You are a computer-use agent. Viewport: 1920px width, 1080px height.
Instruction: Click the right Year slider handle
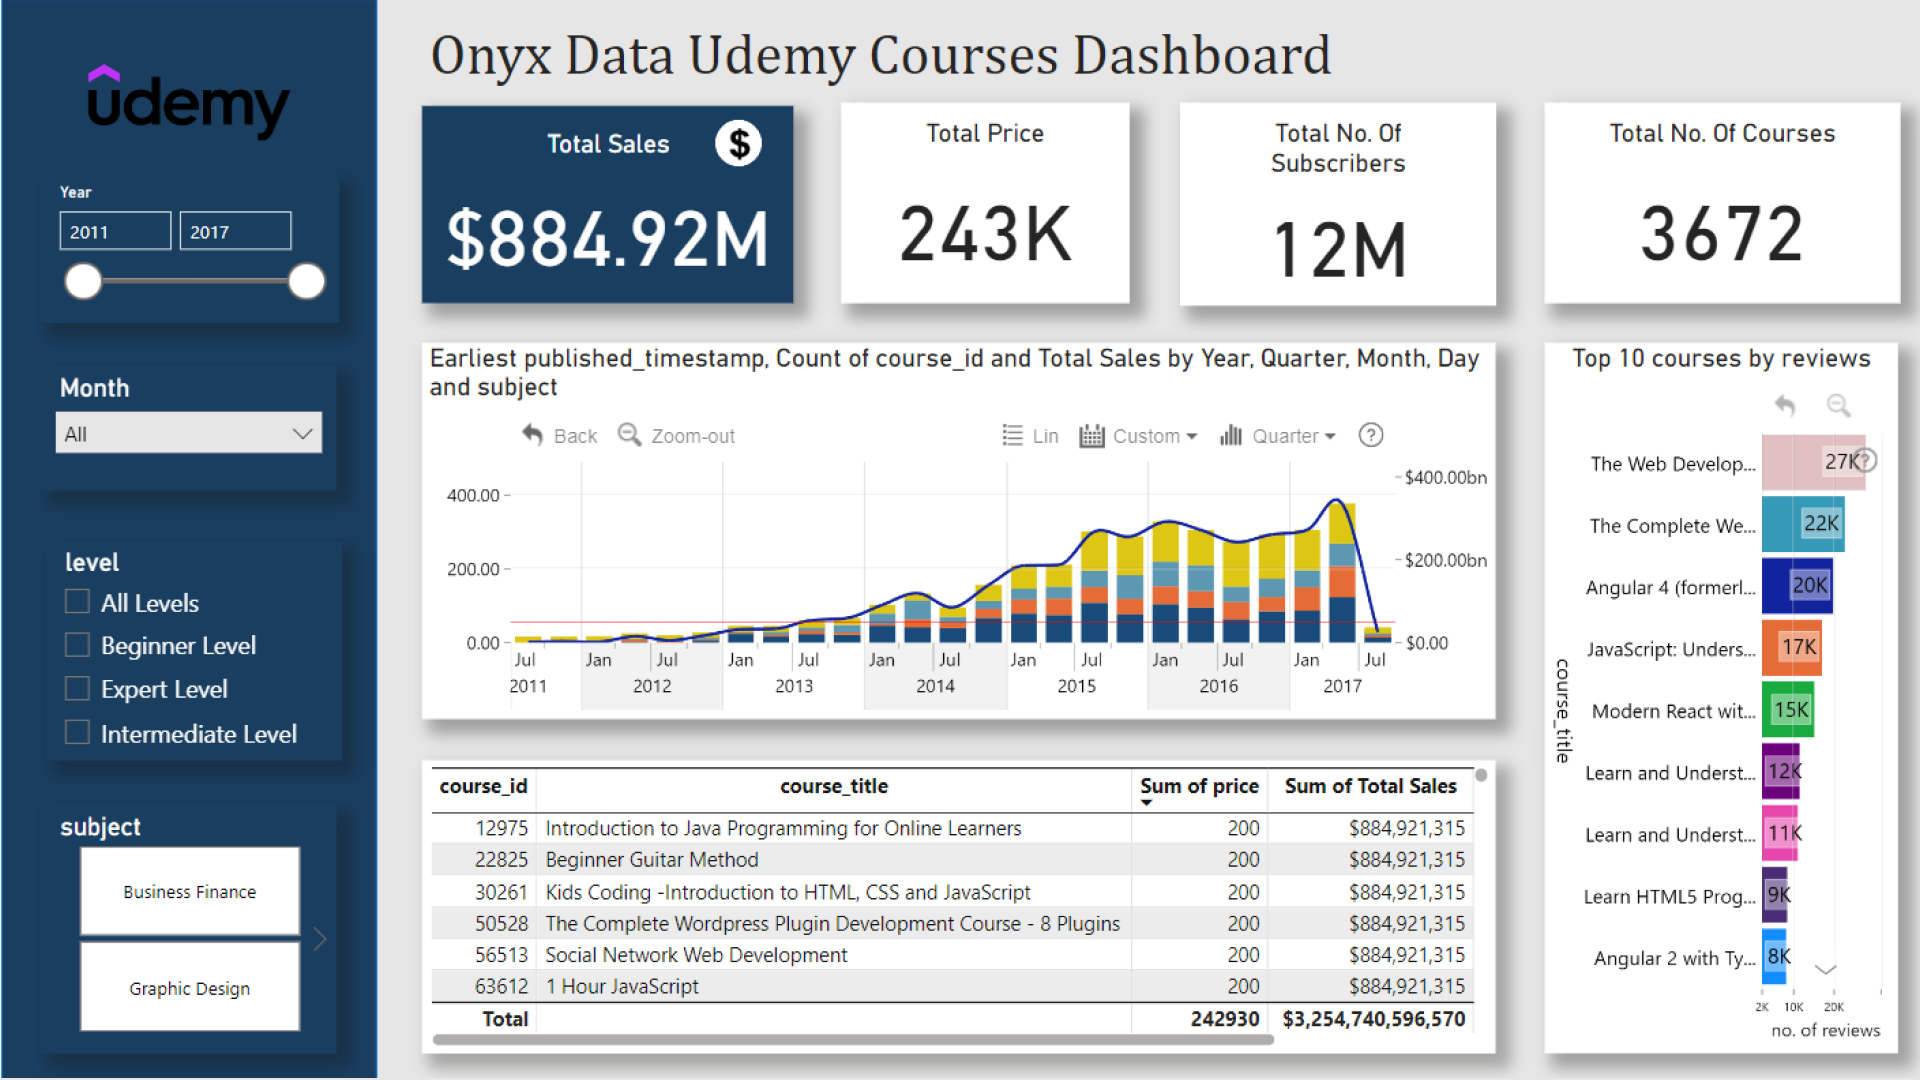click(x=307, y=281)
